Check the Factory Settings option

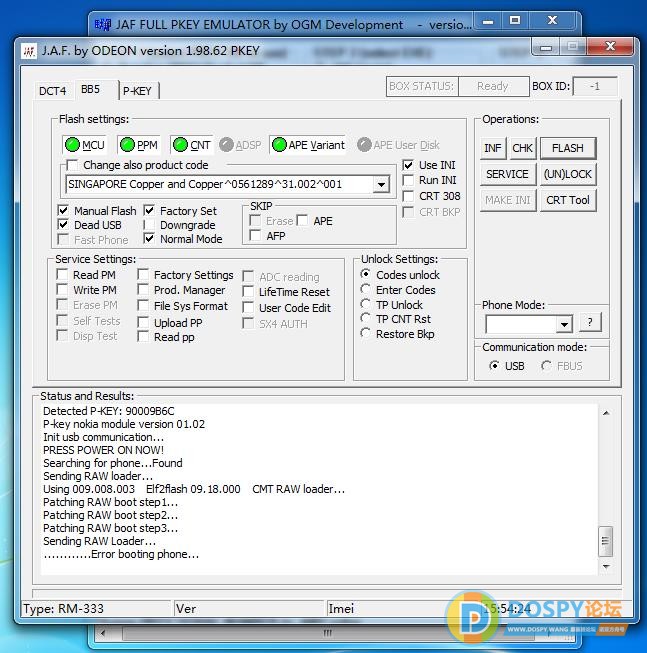pos(143,275)
